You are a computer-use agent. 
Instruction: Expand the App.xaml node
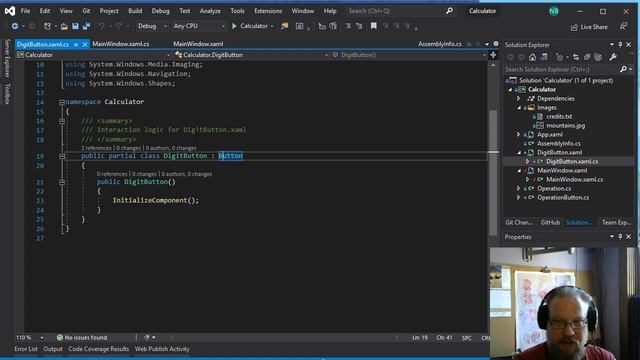tap(518, 134)
